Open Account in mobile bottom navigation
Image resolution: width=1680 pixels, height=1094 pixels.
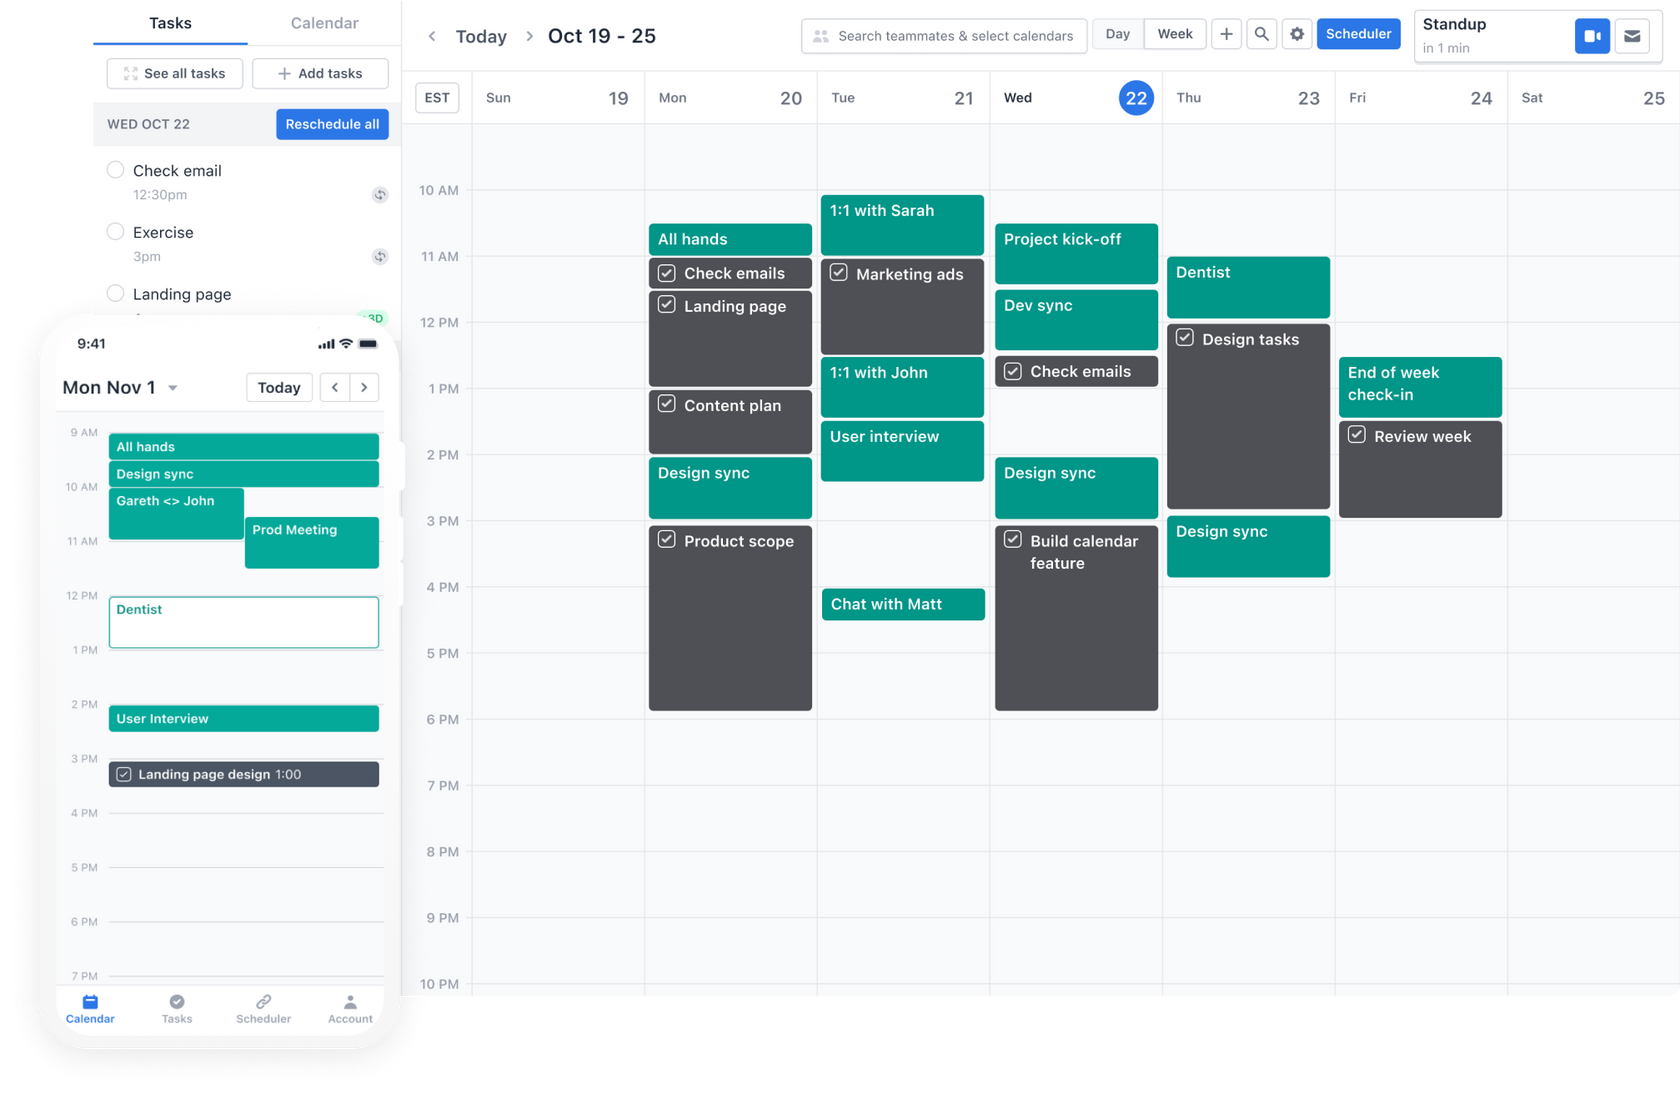pos(350,1008)
